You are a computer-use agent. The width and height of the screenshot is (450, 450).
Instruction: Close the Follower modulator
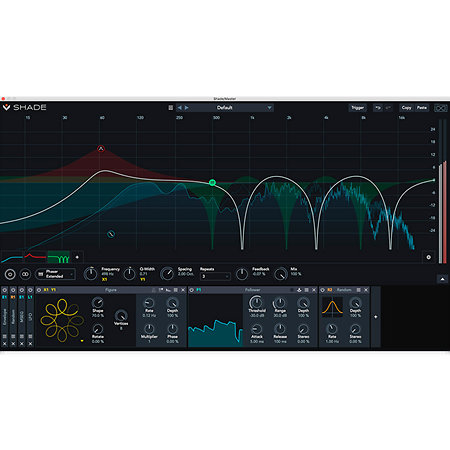pos(314,290)
